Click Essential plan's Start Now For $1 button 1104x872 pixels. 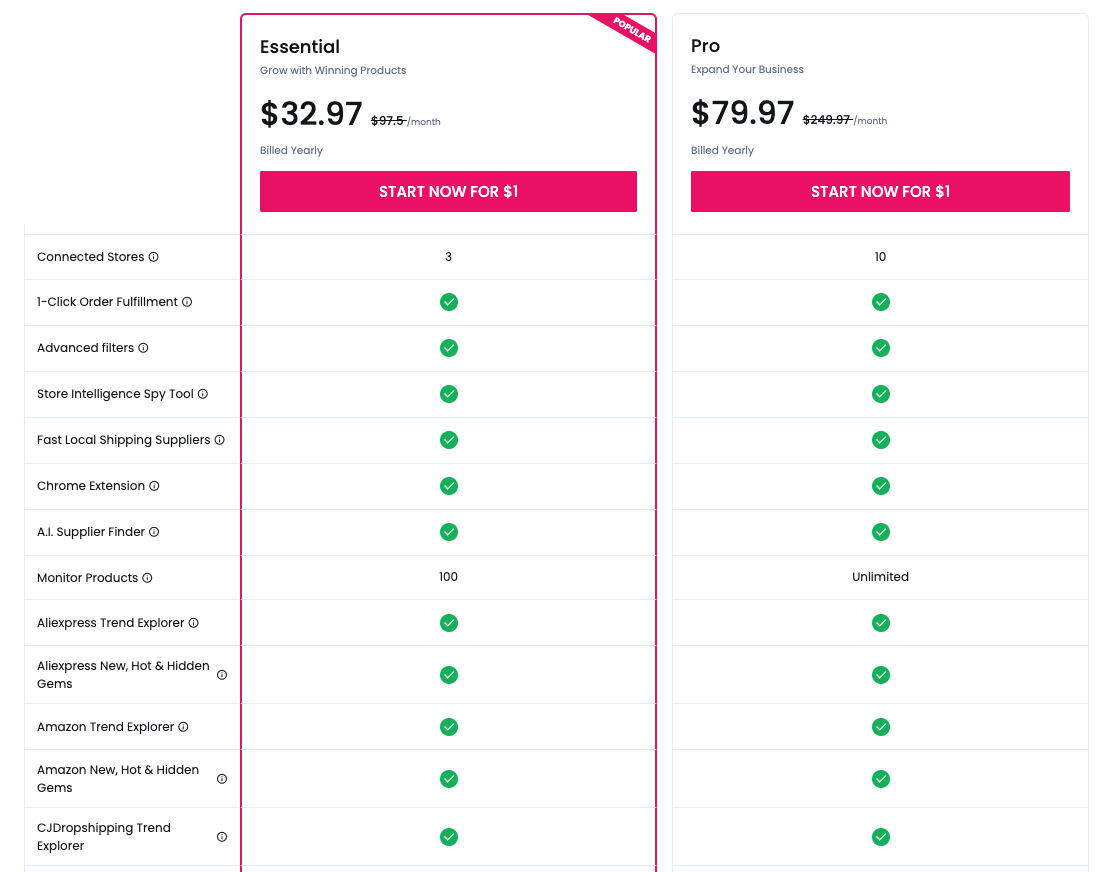click(448, 191)
